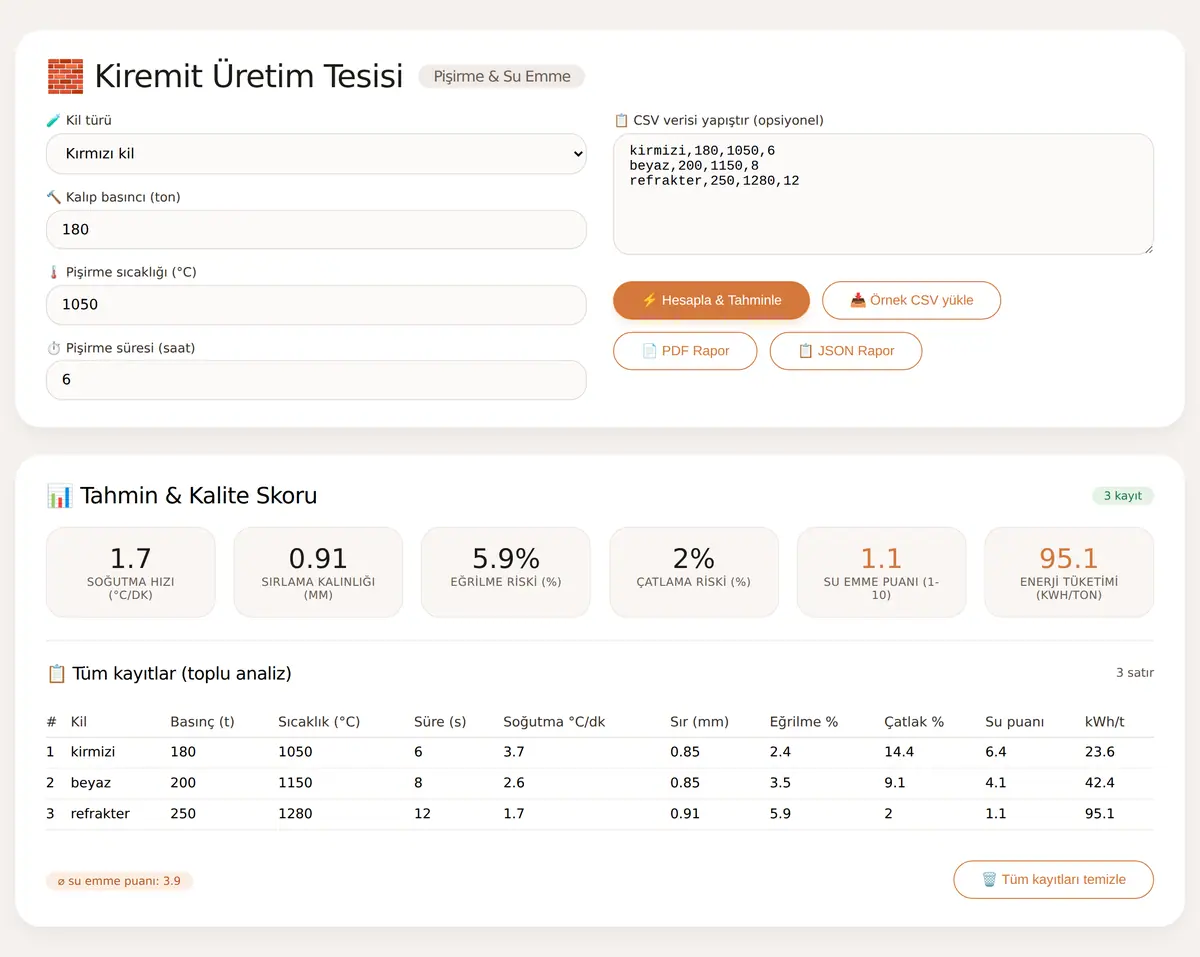The width and height of the screenshot is (1200, 957).
Task: Click the Su puanı column header
Action: coord(1015,722)
